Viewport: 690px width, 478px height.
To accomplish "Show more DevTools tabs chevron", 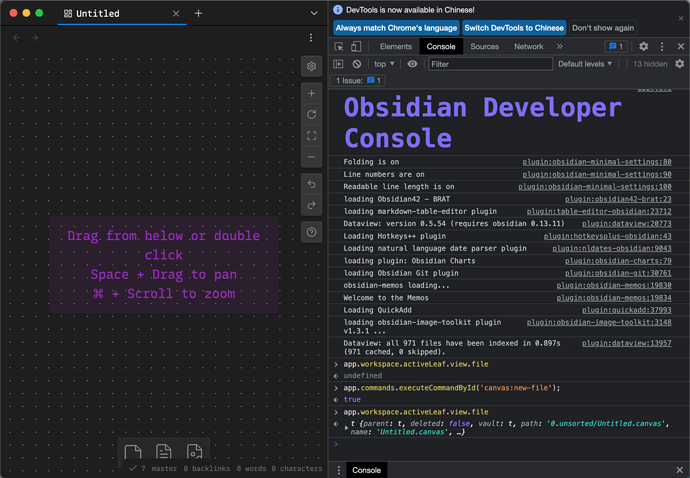I will click(x=559, y=46).
